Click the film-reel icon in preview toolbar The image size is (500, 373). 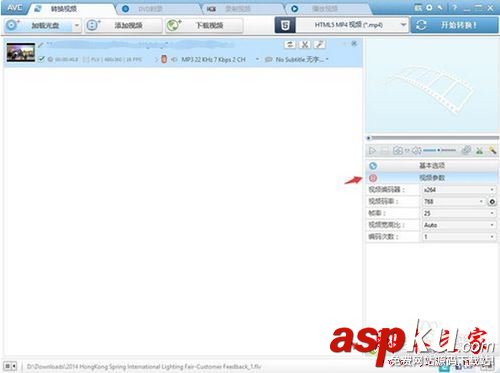(466, 151)
